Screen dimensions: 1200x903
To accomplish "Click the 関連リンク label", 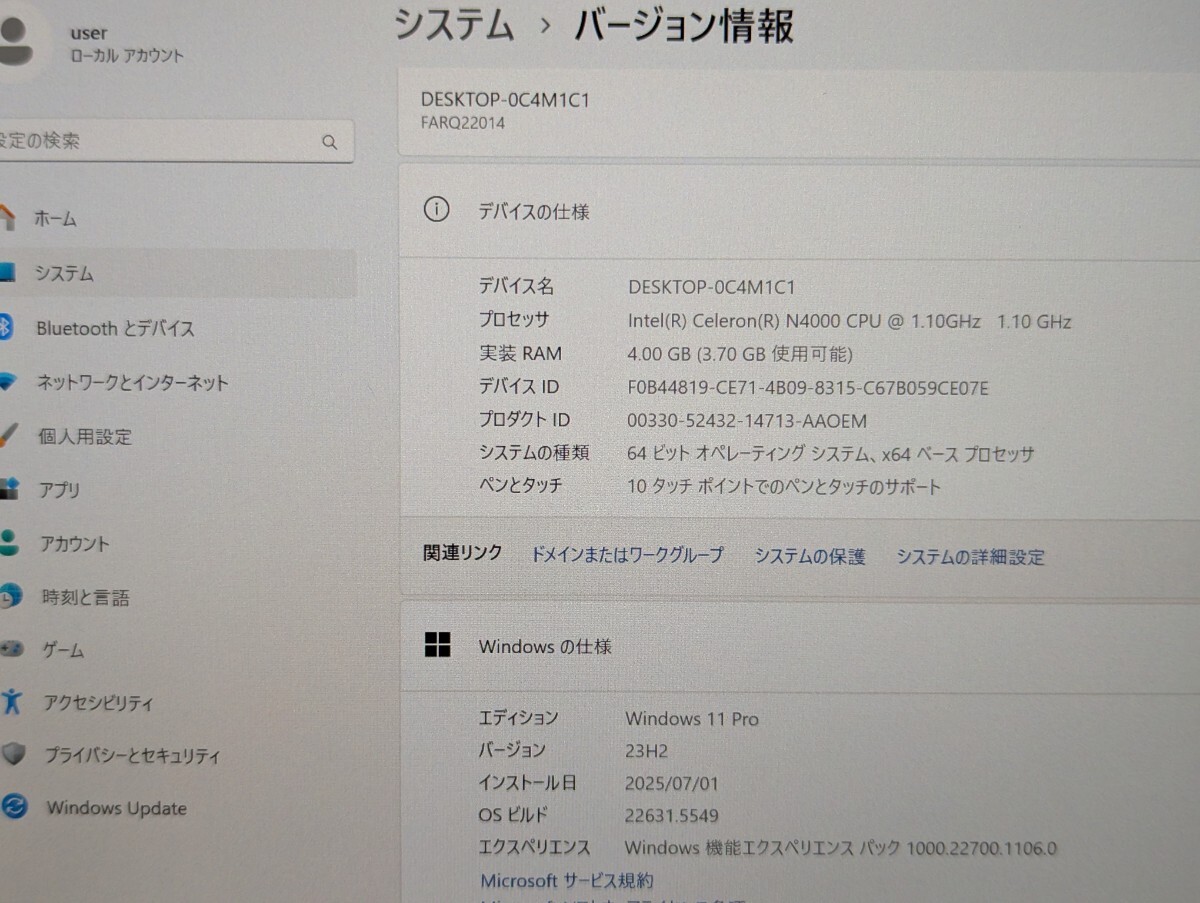I will pyautogui.click(x=462, y=553).
